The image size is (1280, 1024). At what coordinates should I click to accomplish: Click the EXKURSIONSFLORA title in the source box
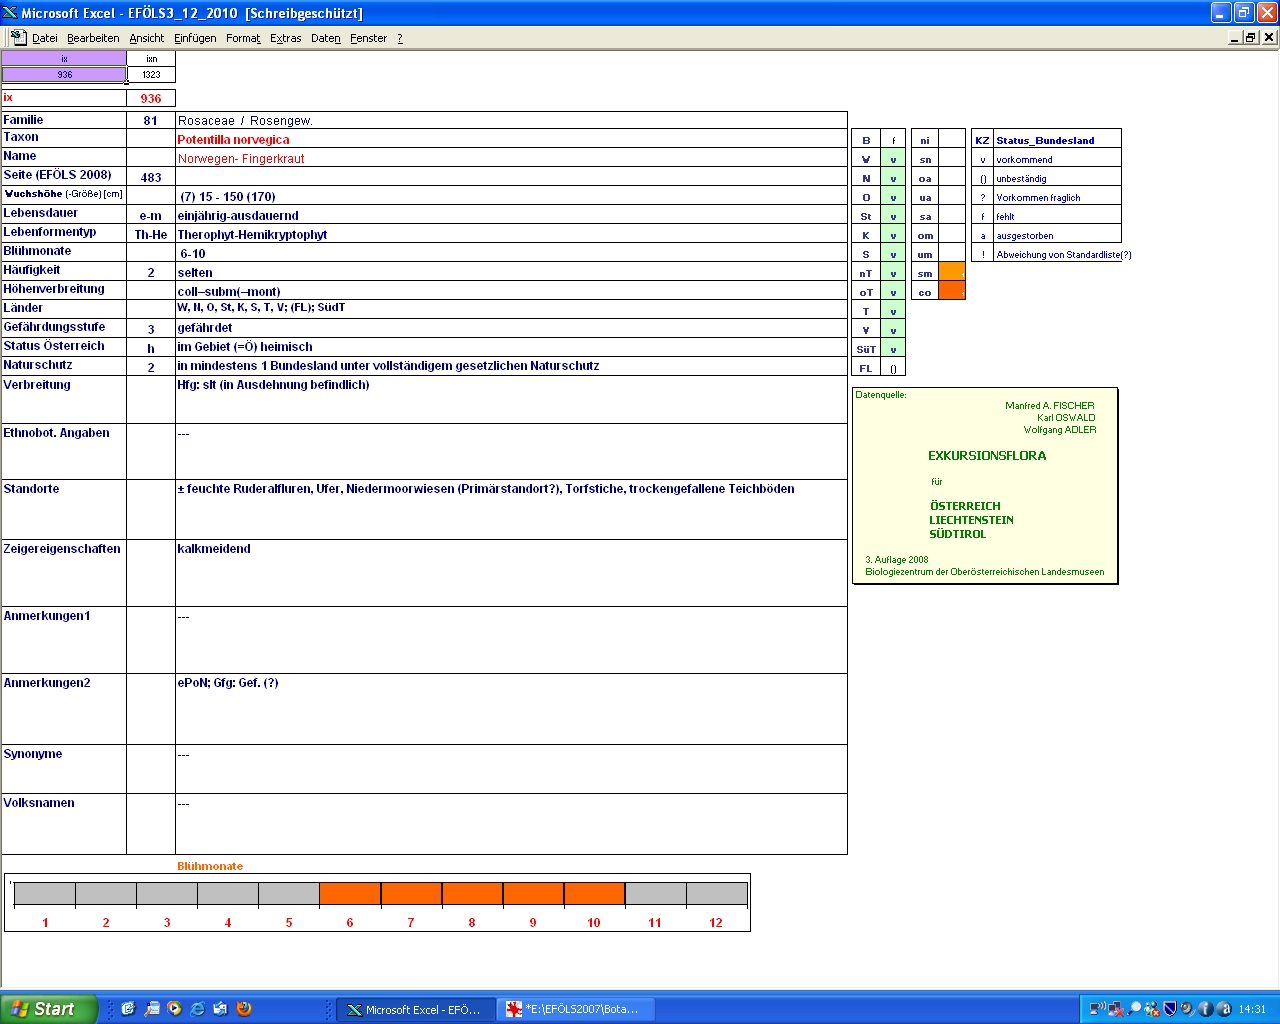click(x=987, y=456)
